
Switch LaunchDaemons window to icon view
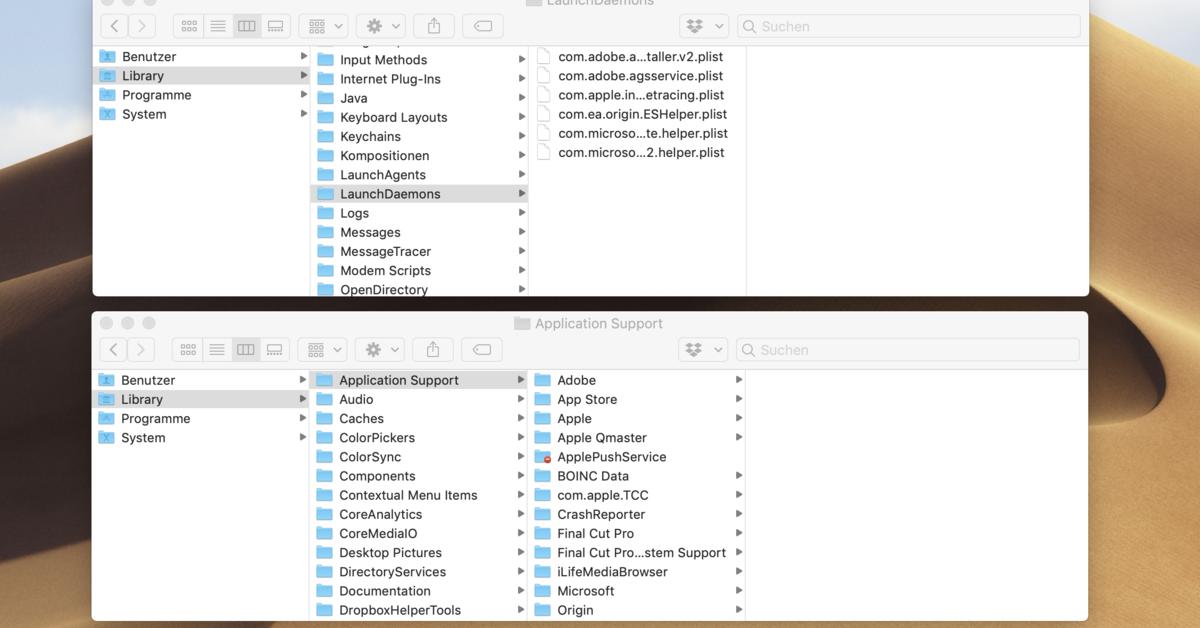tap(188, 26)
